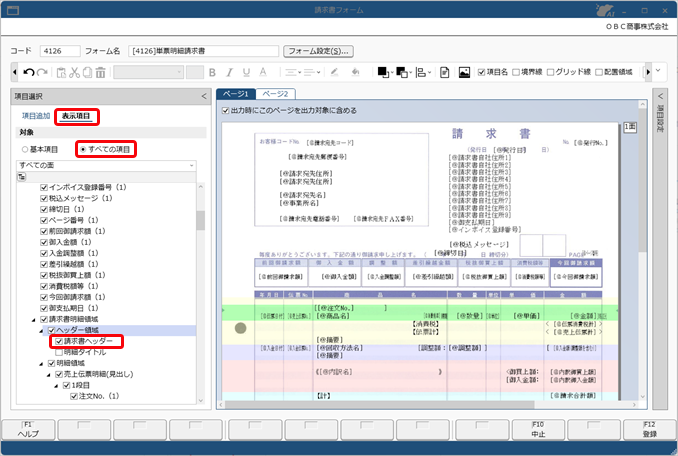The image size is (678, 456).
Task: Select the すべての項目 radio button
Action: (83, 150)
